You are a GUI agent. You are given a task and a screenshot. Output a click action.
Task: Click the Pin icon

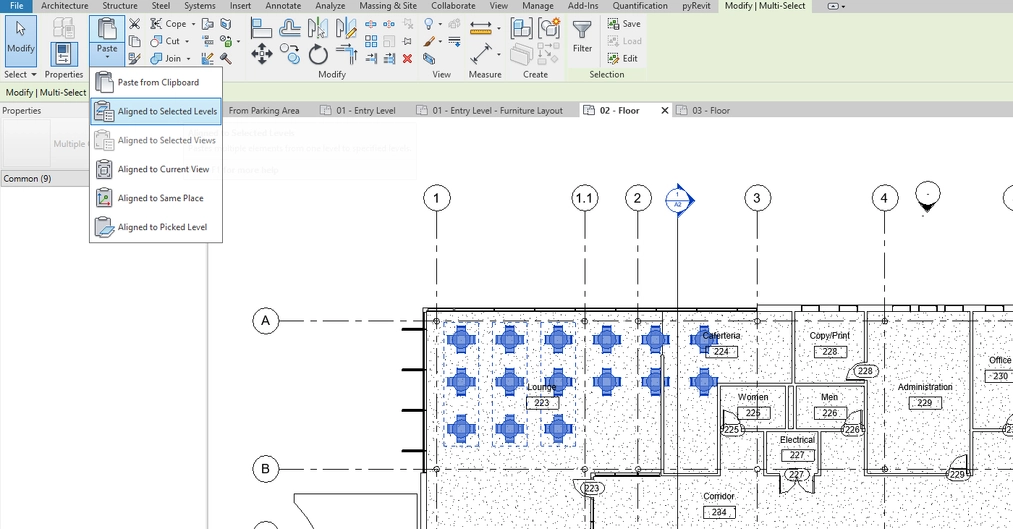point(407,41)
